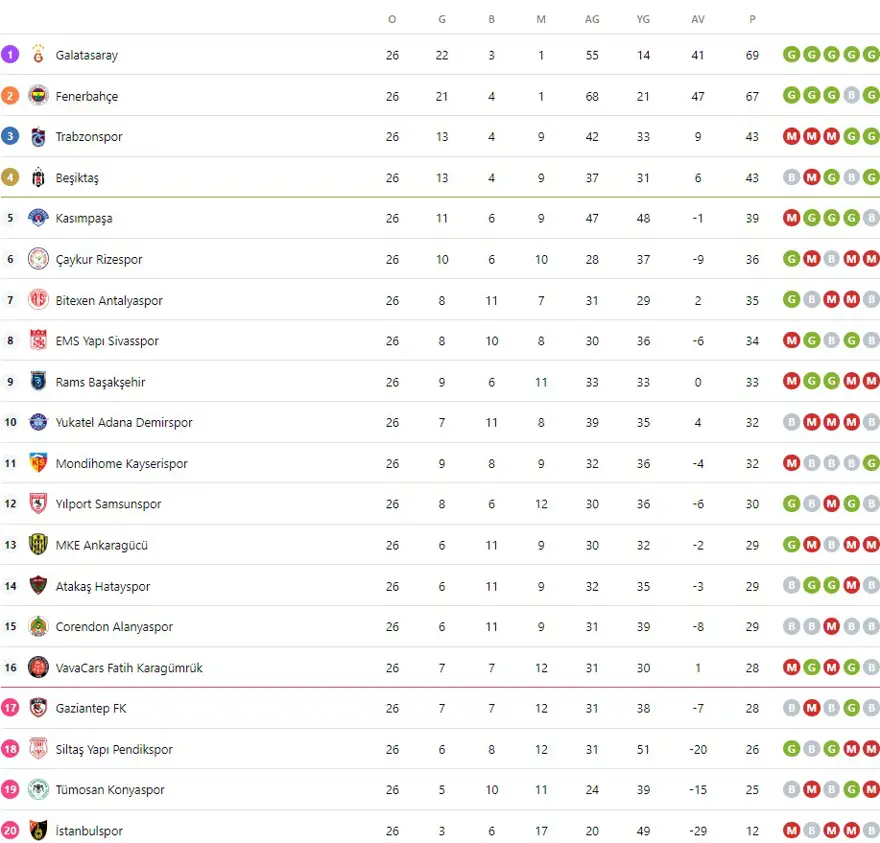Open Fenerbahçe's team crest icon

38,96
